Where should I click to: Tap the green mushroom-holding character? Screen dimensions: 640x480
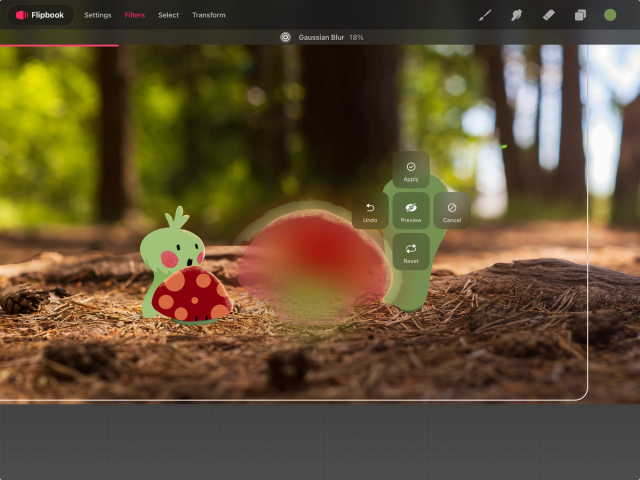pos(171,249)
